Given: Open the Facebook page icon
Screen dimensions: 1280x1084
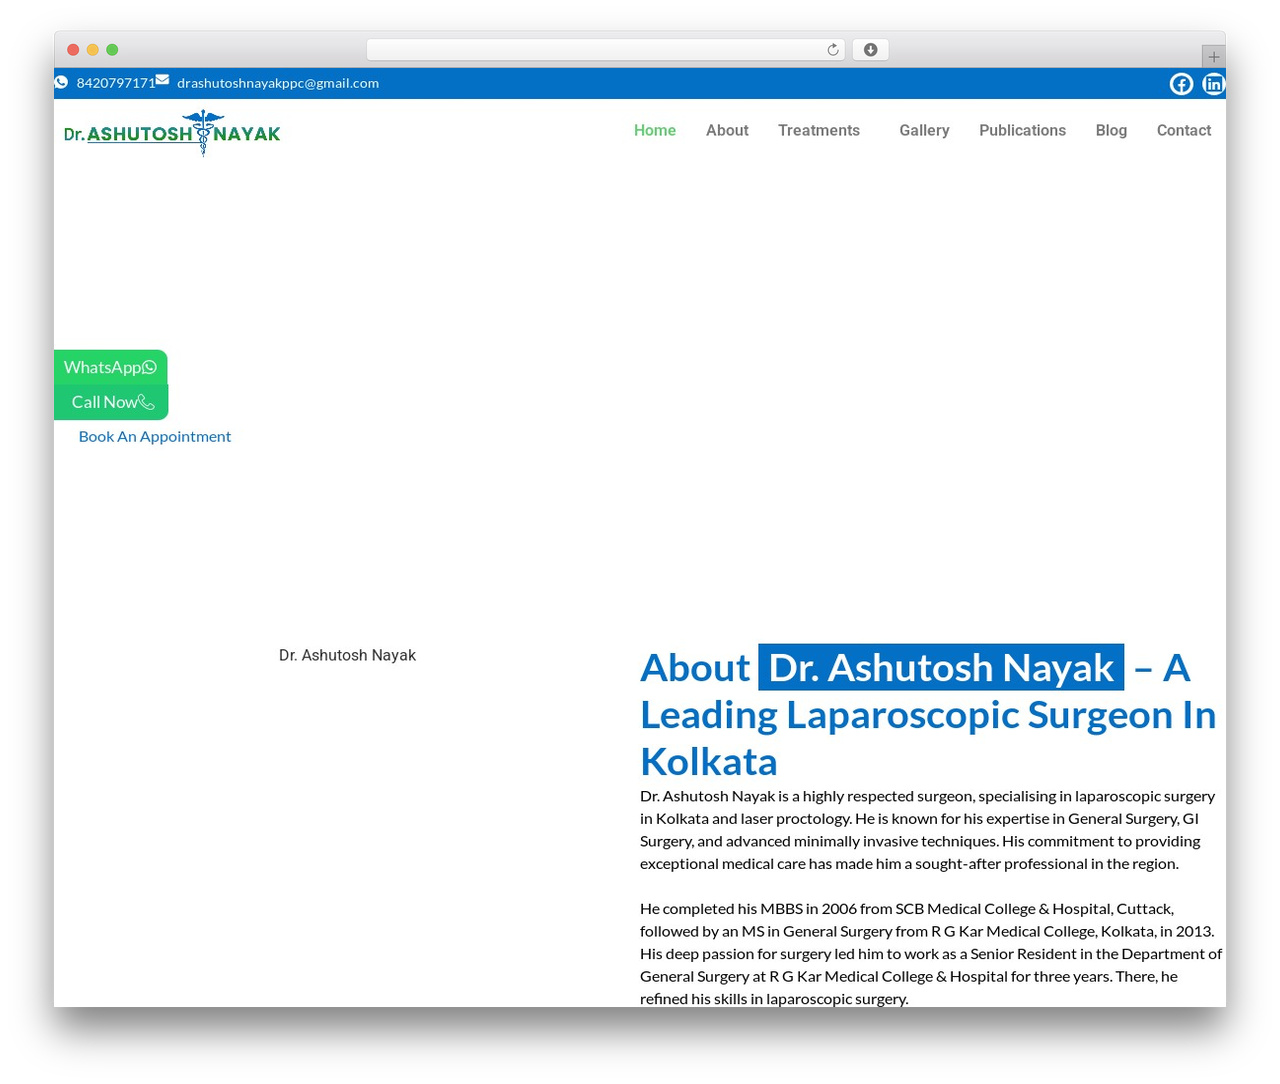Looking at the screenshot, I should point(1181,84).
